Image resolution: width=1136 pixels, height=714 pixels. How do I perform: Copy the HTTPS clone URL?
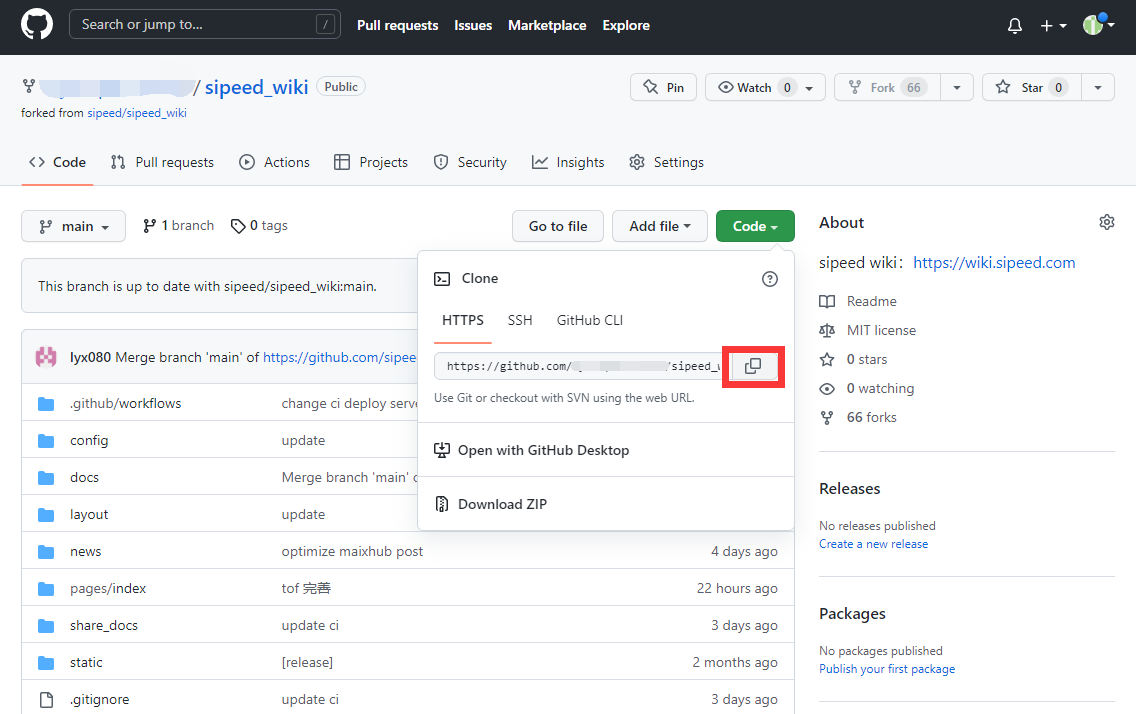(753, 366)
